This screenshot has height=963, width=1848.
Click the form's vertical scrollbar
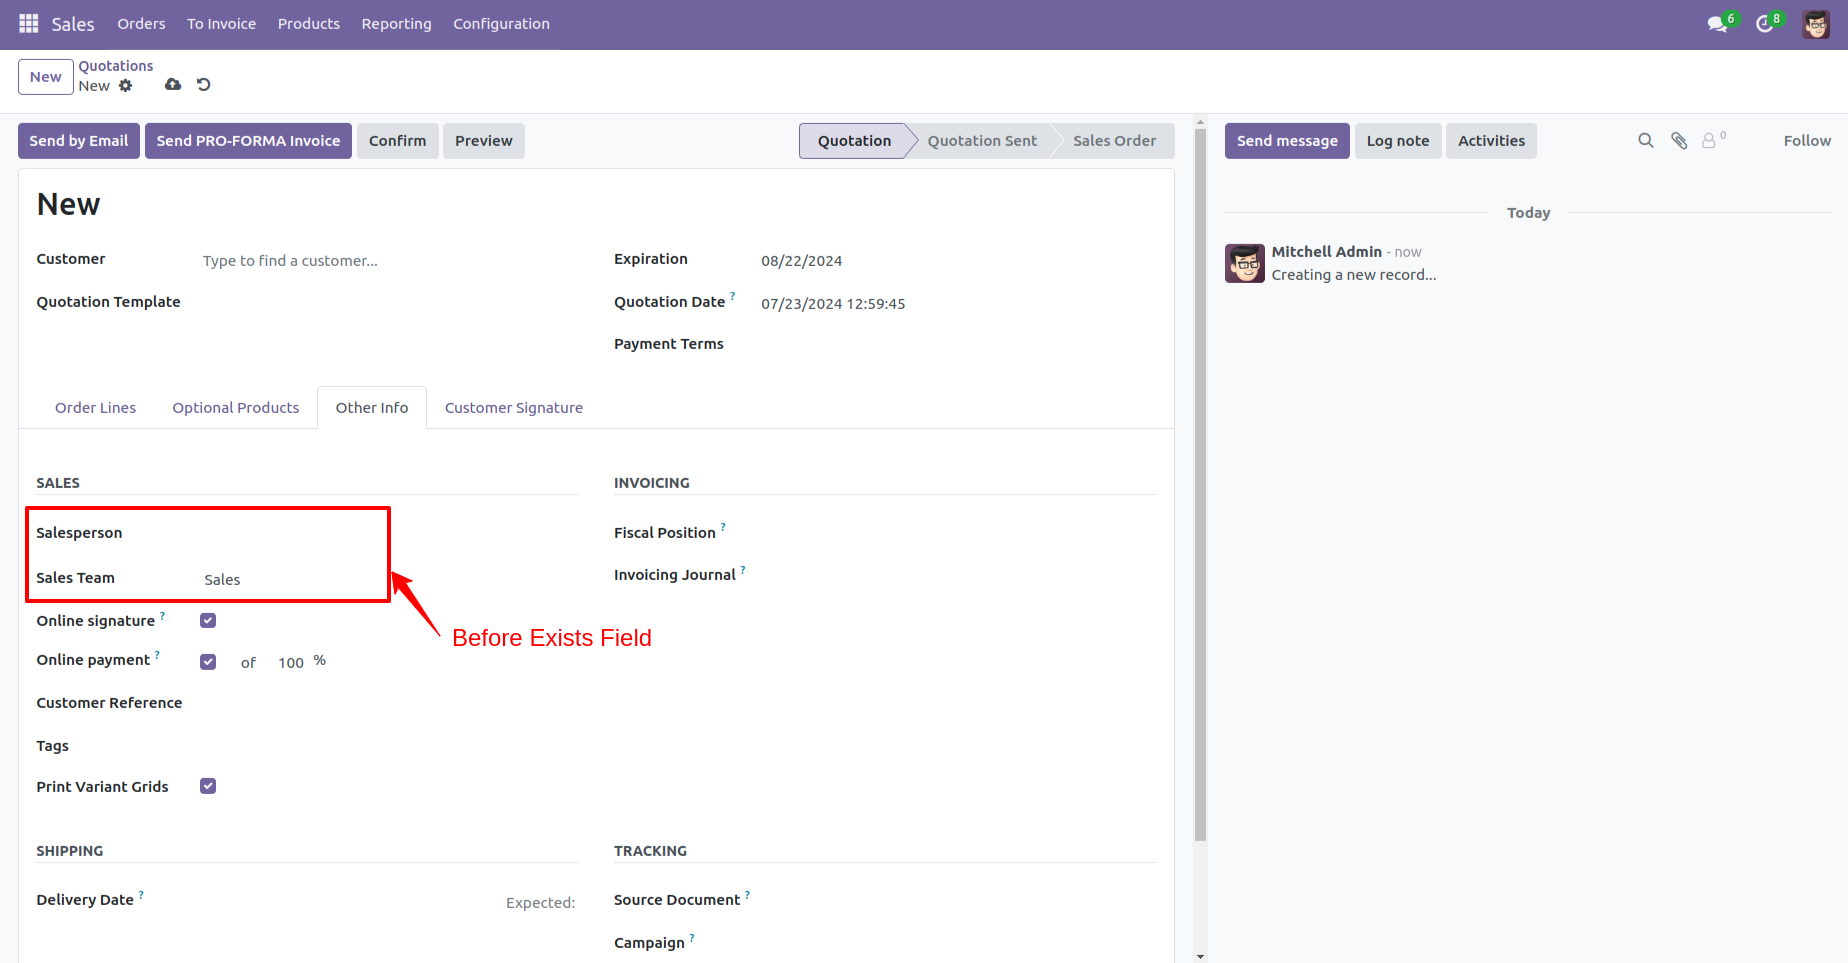[x=1200, y=480]
